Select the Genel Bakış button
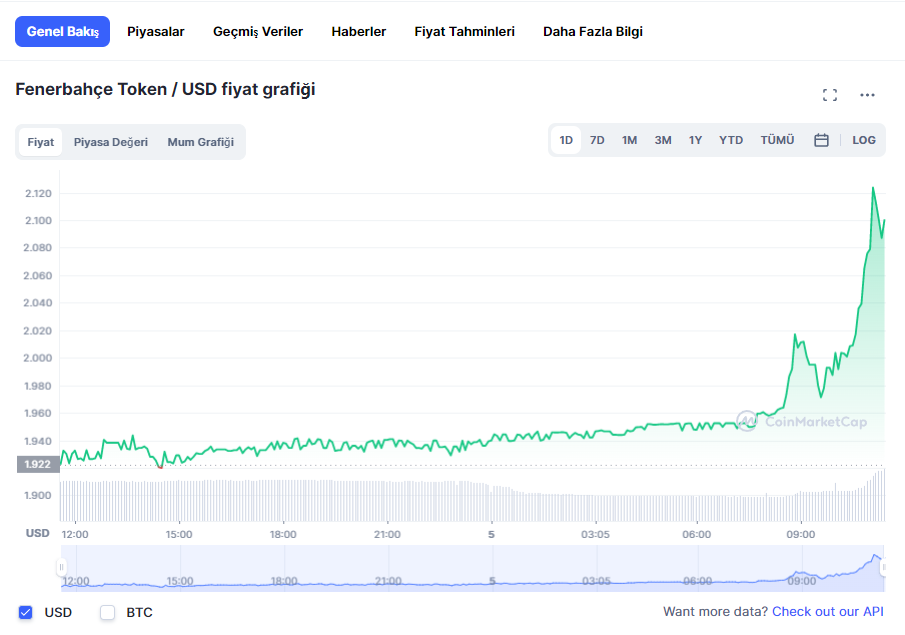905x635 pixels. coord(62,32)
